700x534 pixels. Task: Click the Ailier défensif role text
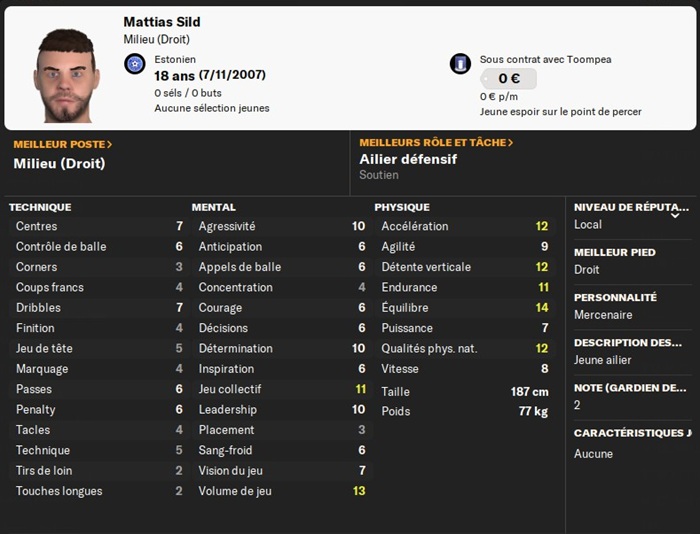(x=408, y=159)
